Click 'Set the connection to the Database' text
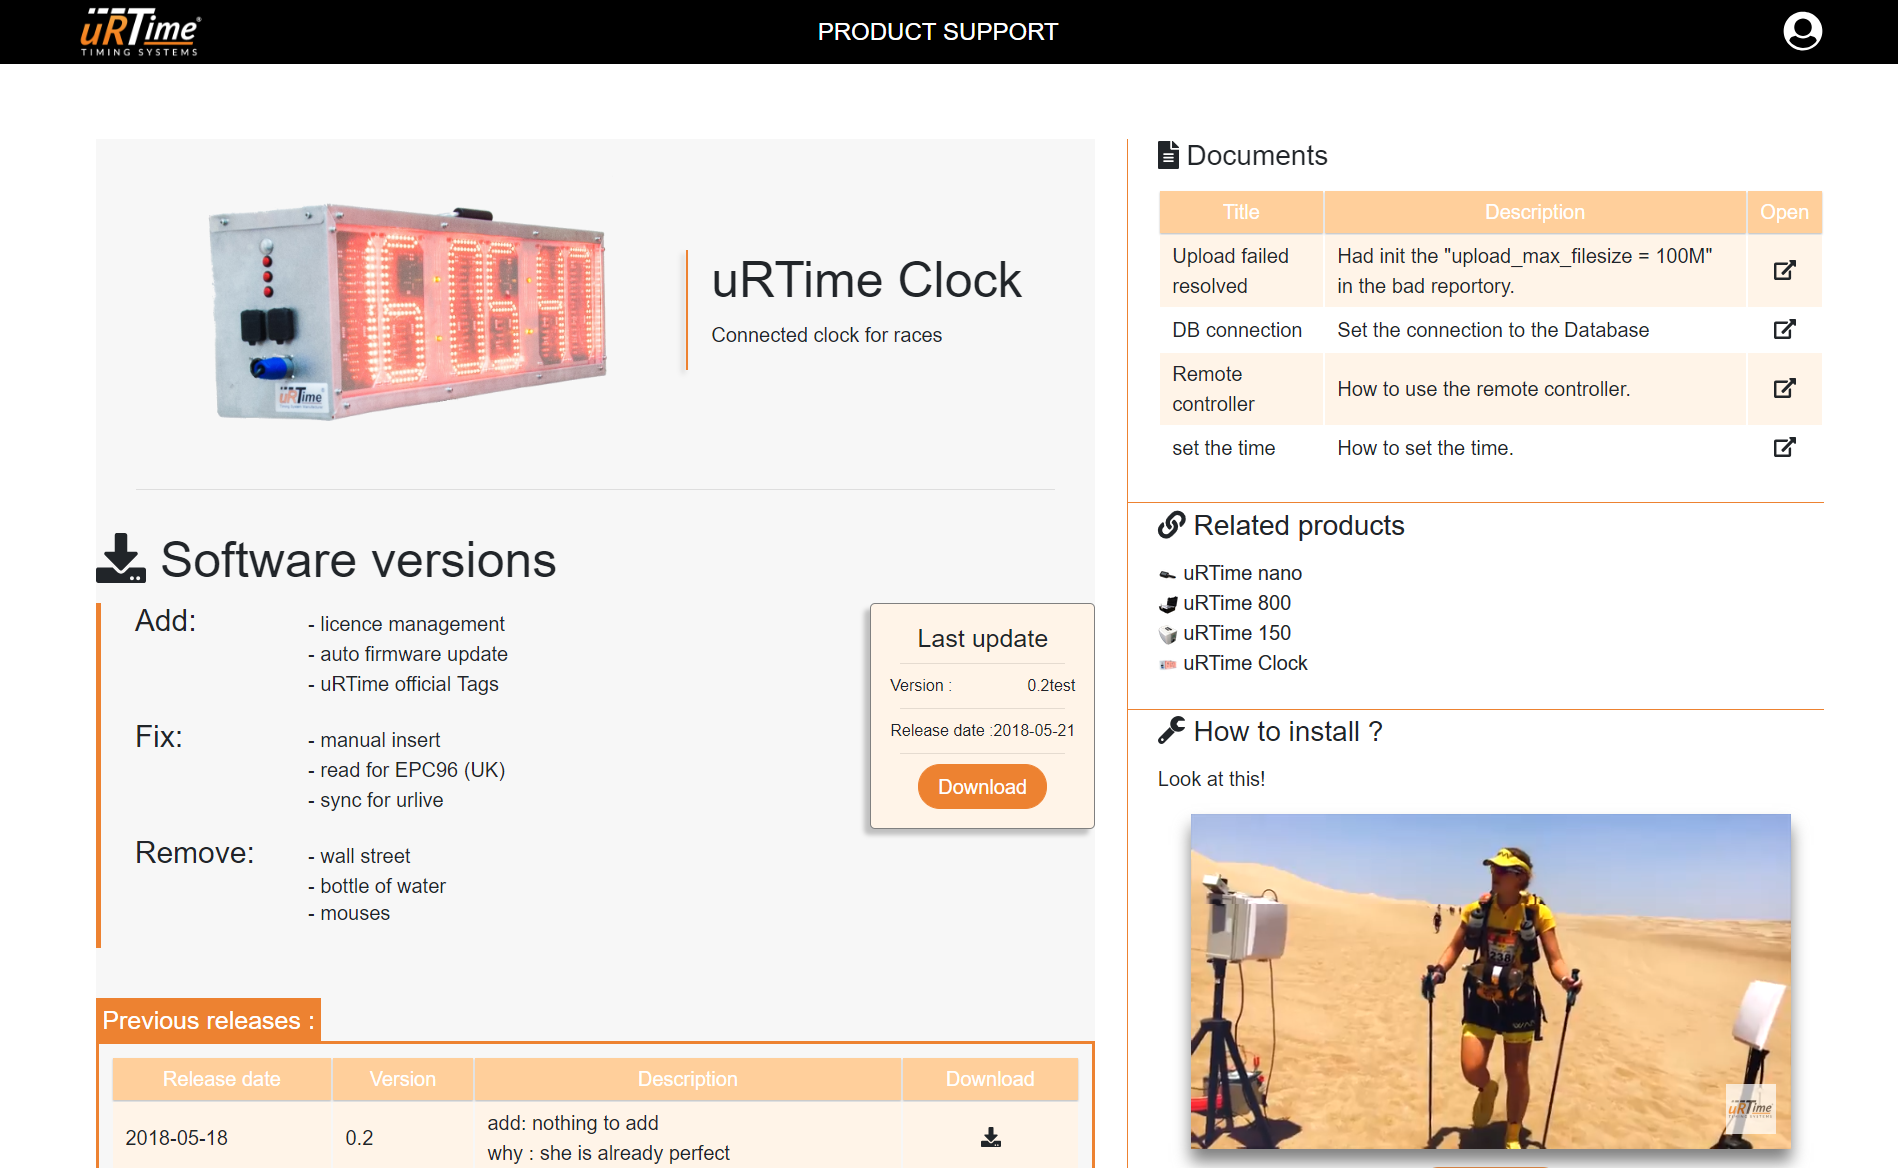 click(1493, 330)
